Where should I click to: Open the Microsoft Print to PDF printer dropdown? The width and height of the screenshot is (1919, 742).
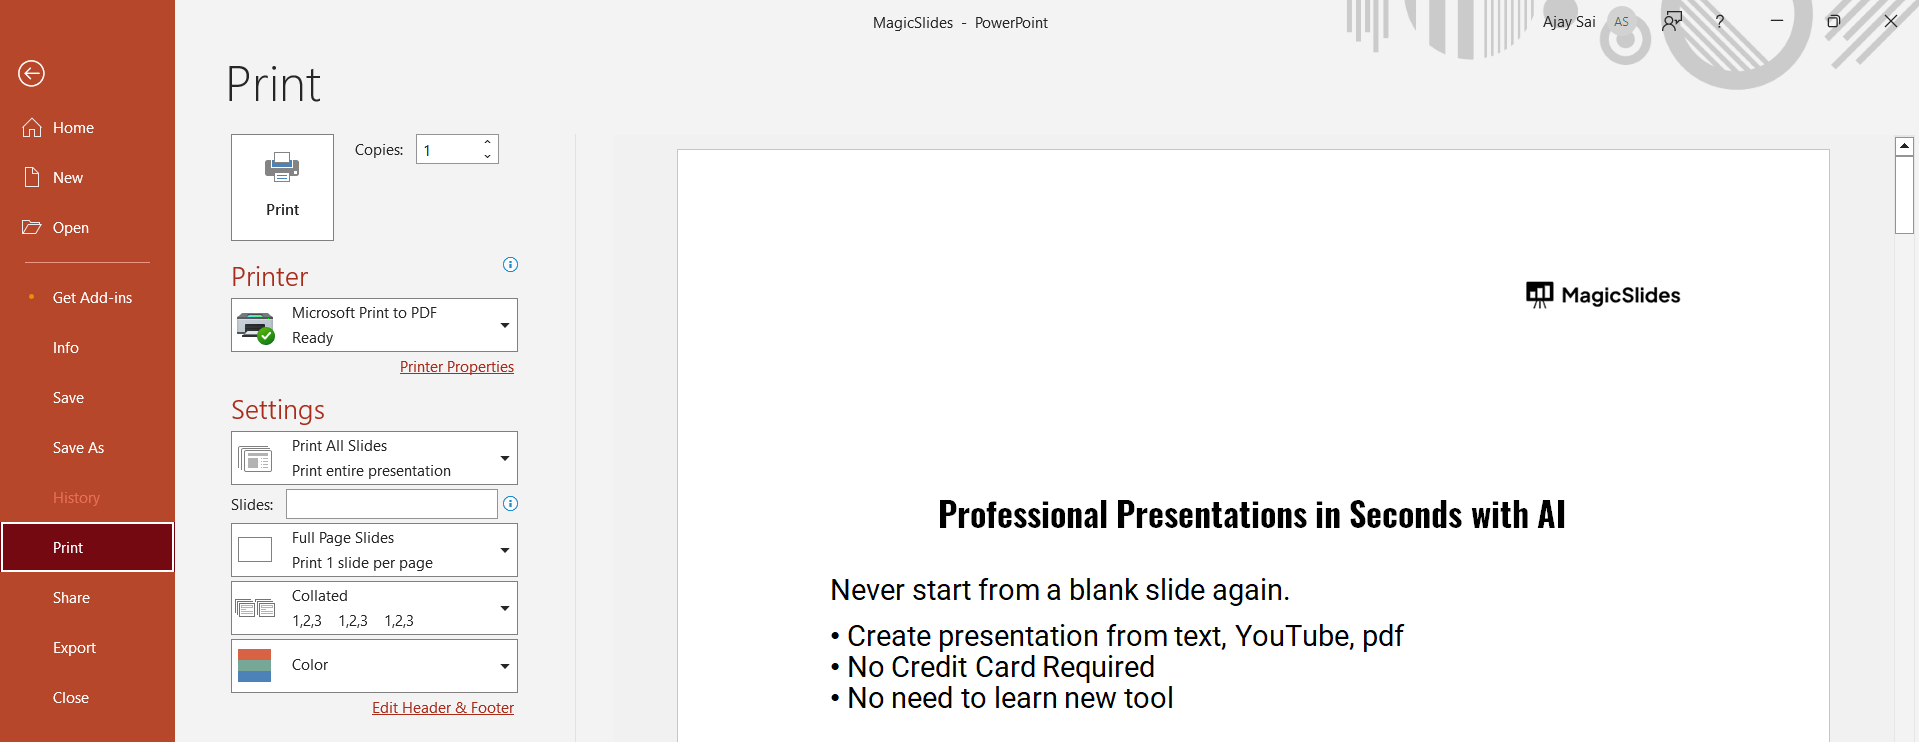point(374,325)
